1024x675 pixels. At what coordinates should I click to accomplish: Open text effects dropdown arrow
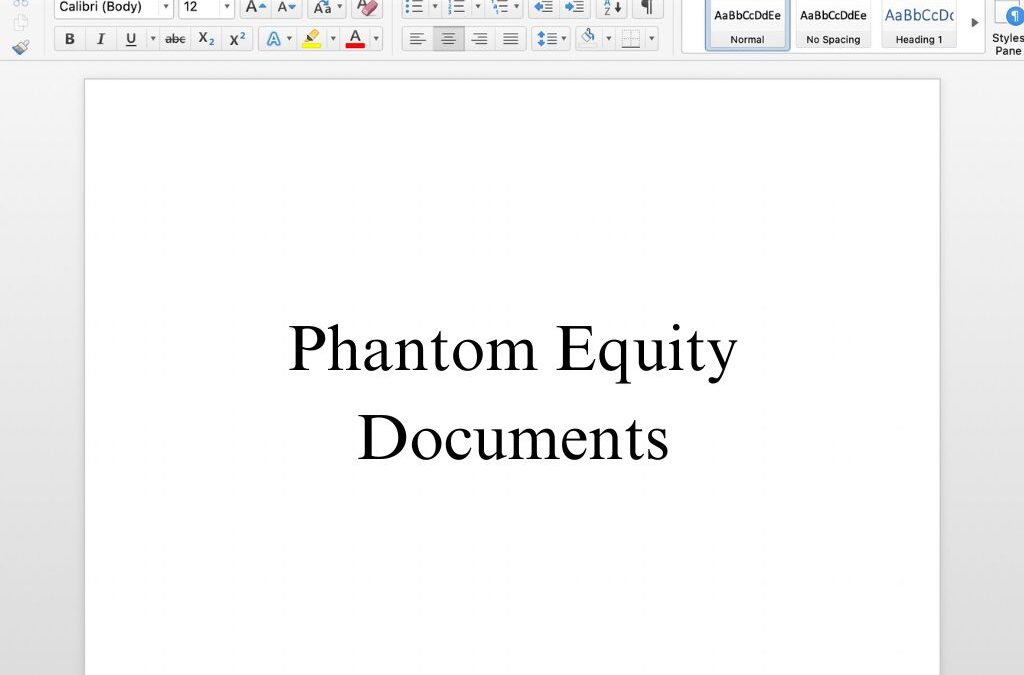pyautogui.click(x=289, y=39)
